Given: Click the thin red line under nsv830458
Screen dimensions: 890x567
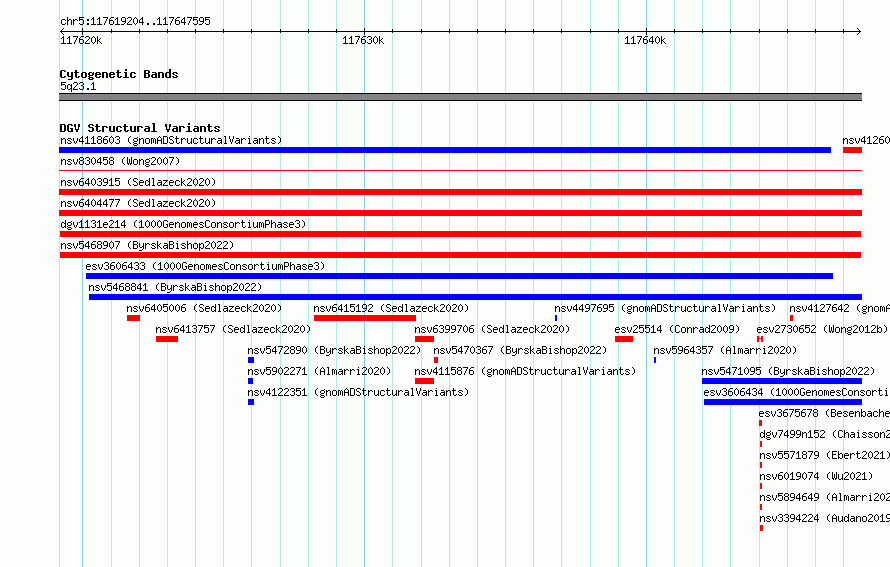Looking at the screenshot, I should coord(460,170).
